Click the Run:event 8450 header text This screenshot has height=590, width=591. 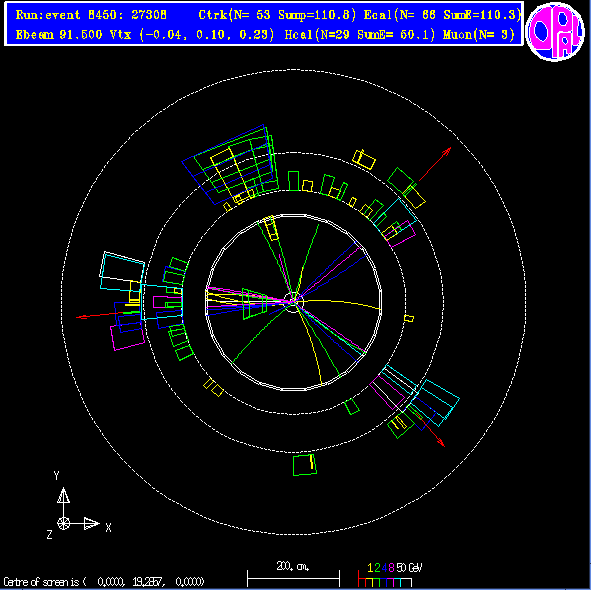(91, 15)
